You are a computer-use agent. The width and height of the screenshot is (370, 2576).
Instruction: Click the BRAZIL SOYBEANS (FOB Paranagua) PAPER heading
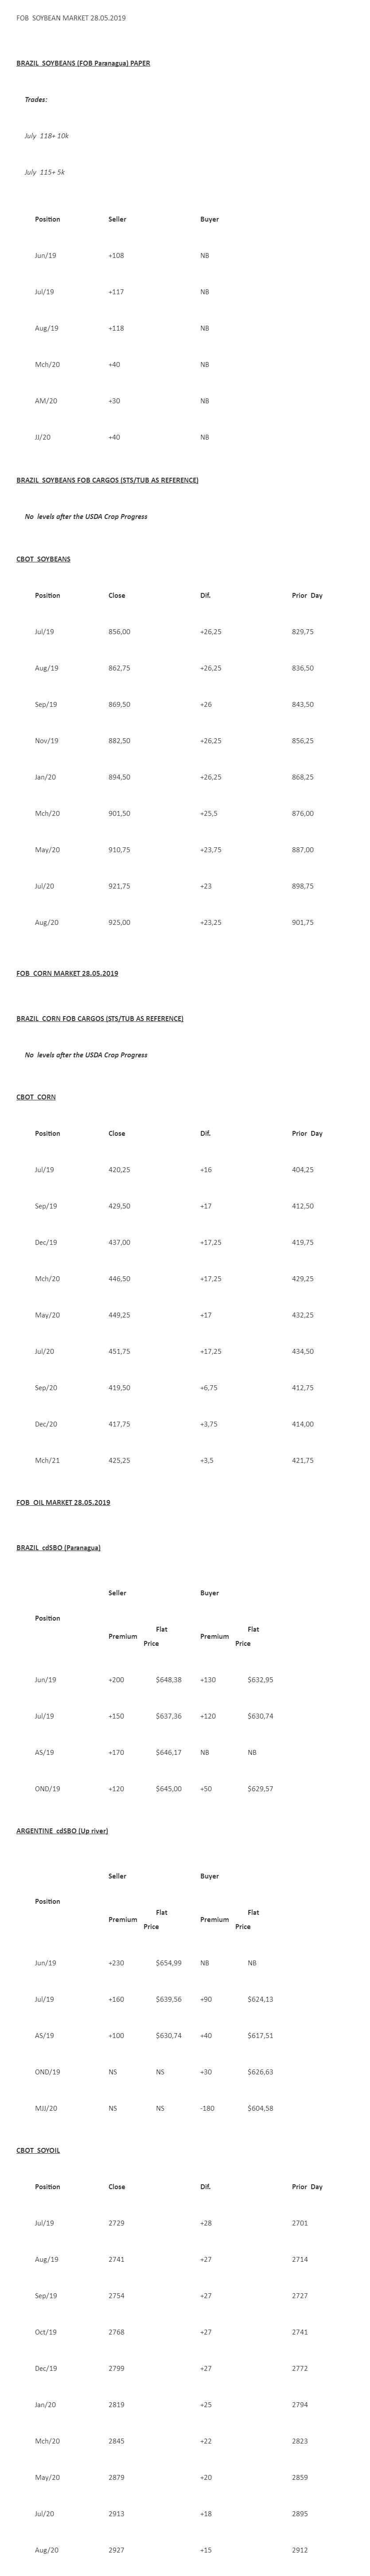(83, 63)
